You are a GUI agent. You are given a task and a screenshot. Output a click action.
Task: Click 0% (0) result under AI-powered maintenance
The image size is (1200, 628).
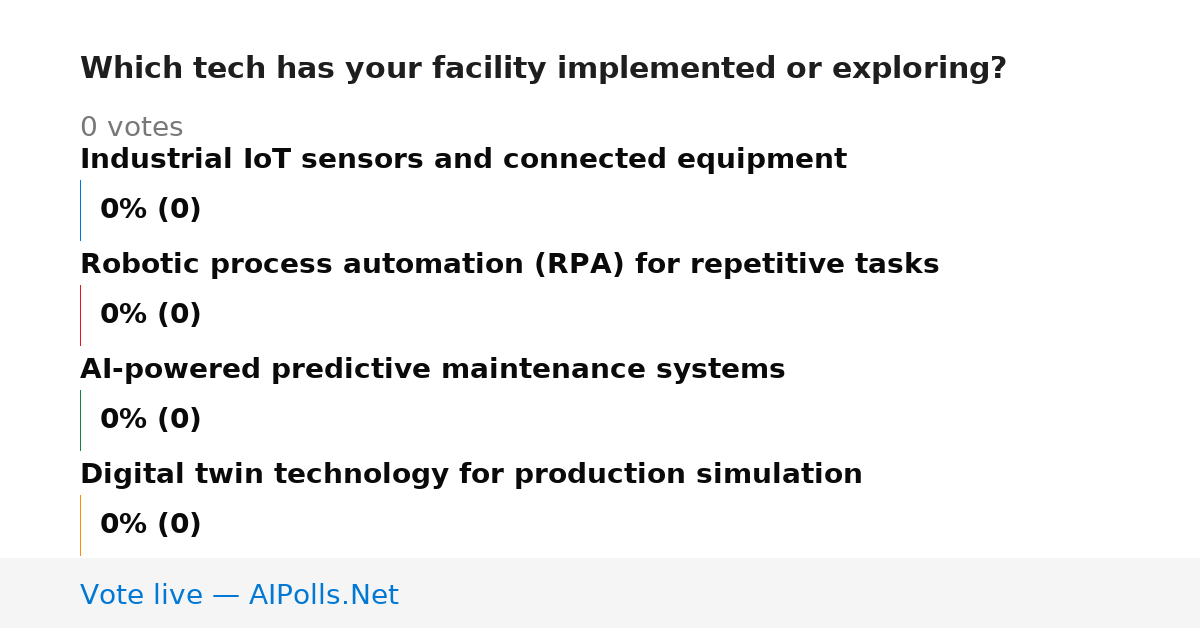(x=150, y=420)
